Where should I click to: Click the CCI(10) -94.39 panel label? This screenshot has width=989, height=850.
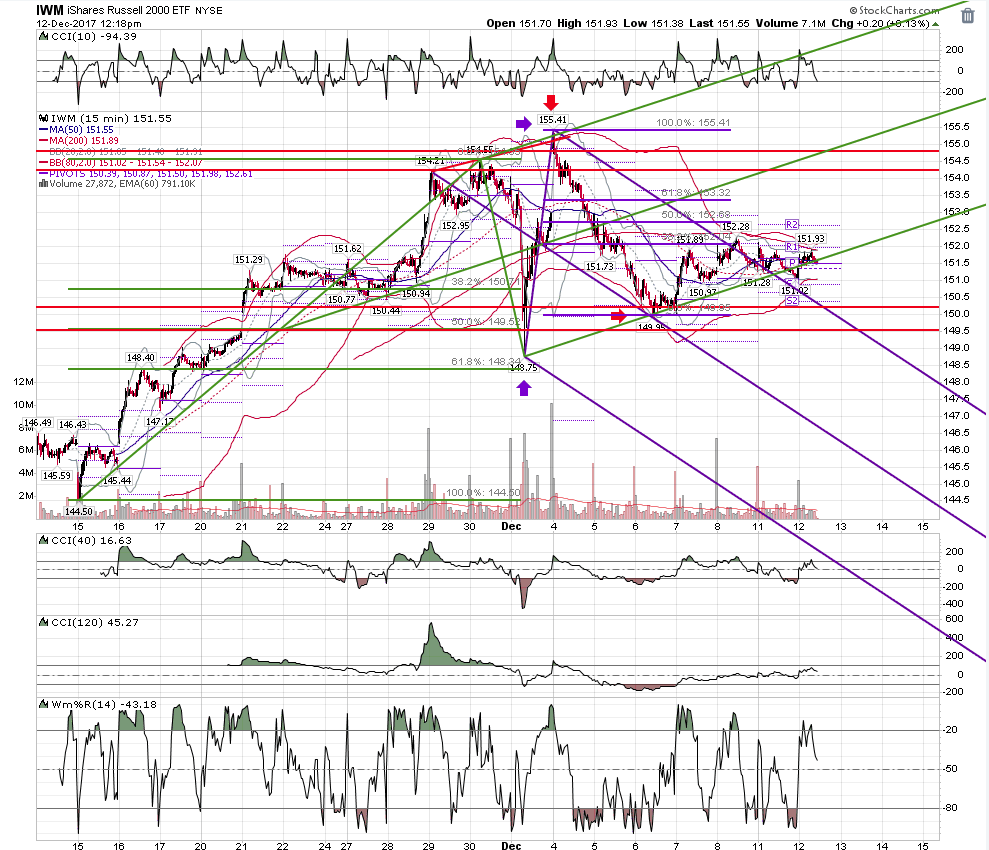click(x=93, y=37)
